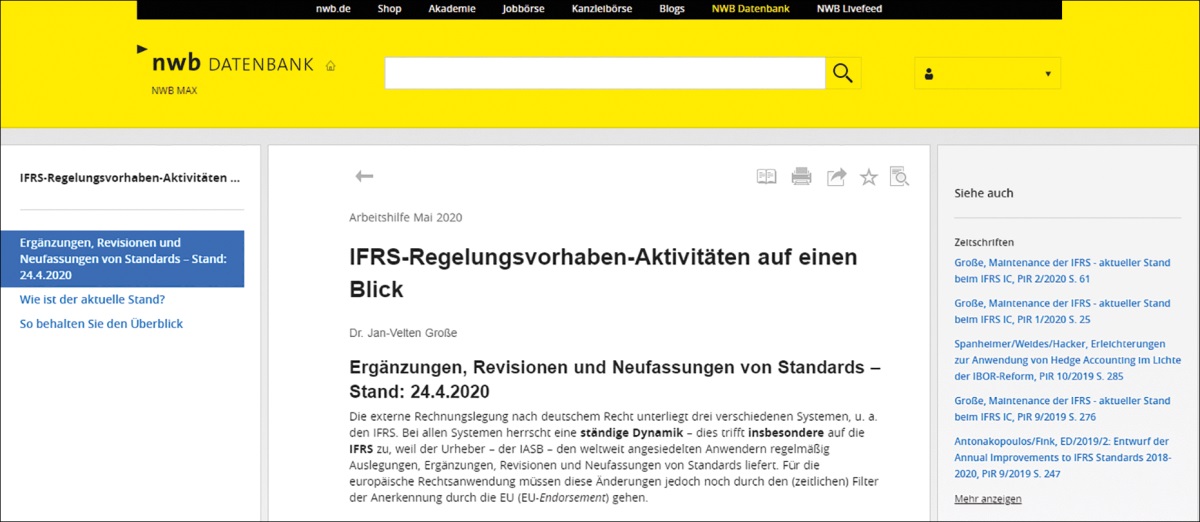1200x522 pixels.
Task: Select 'Wie ist der aktuelle Stand?' section
Action: pyautogui.click(x=92, y=299)
